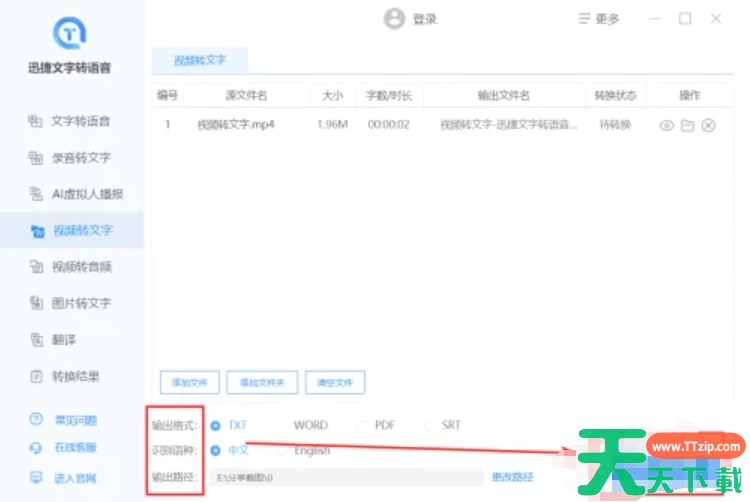Viewport: 750px width, 502px height.
Task: Click the 常见问题 help link
Action: click(76, 420)
